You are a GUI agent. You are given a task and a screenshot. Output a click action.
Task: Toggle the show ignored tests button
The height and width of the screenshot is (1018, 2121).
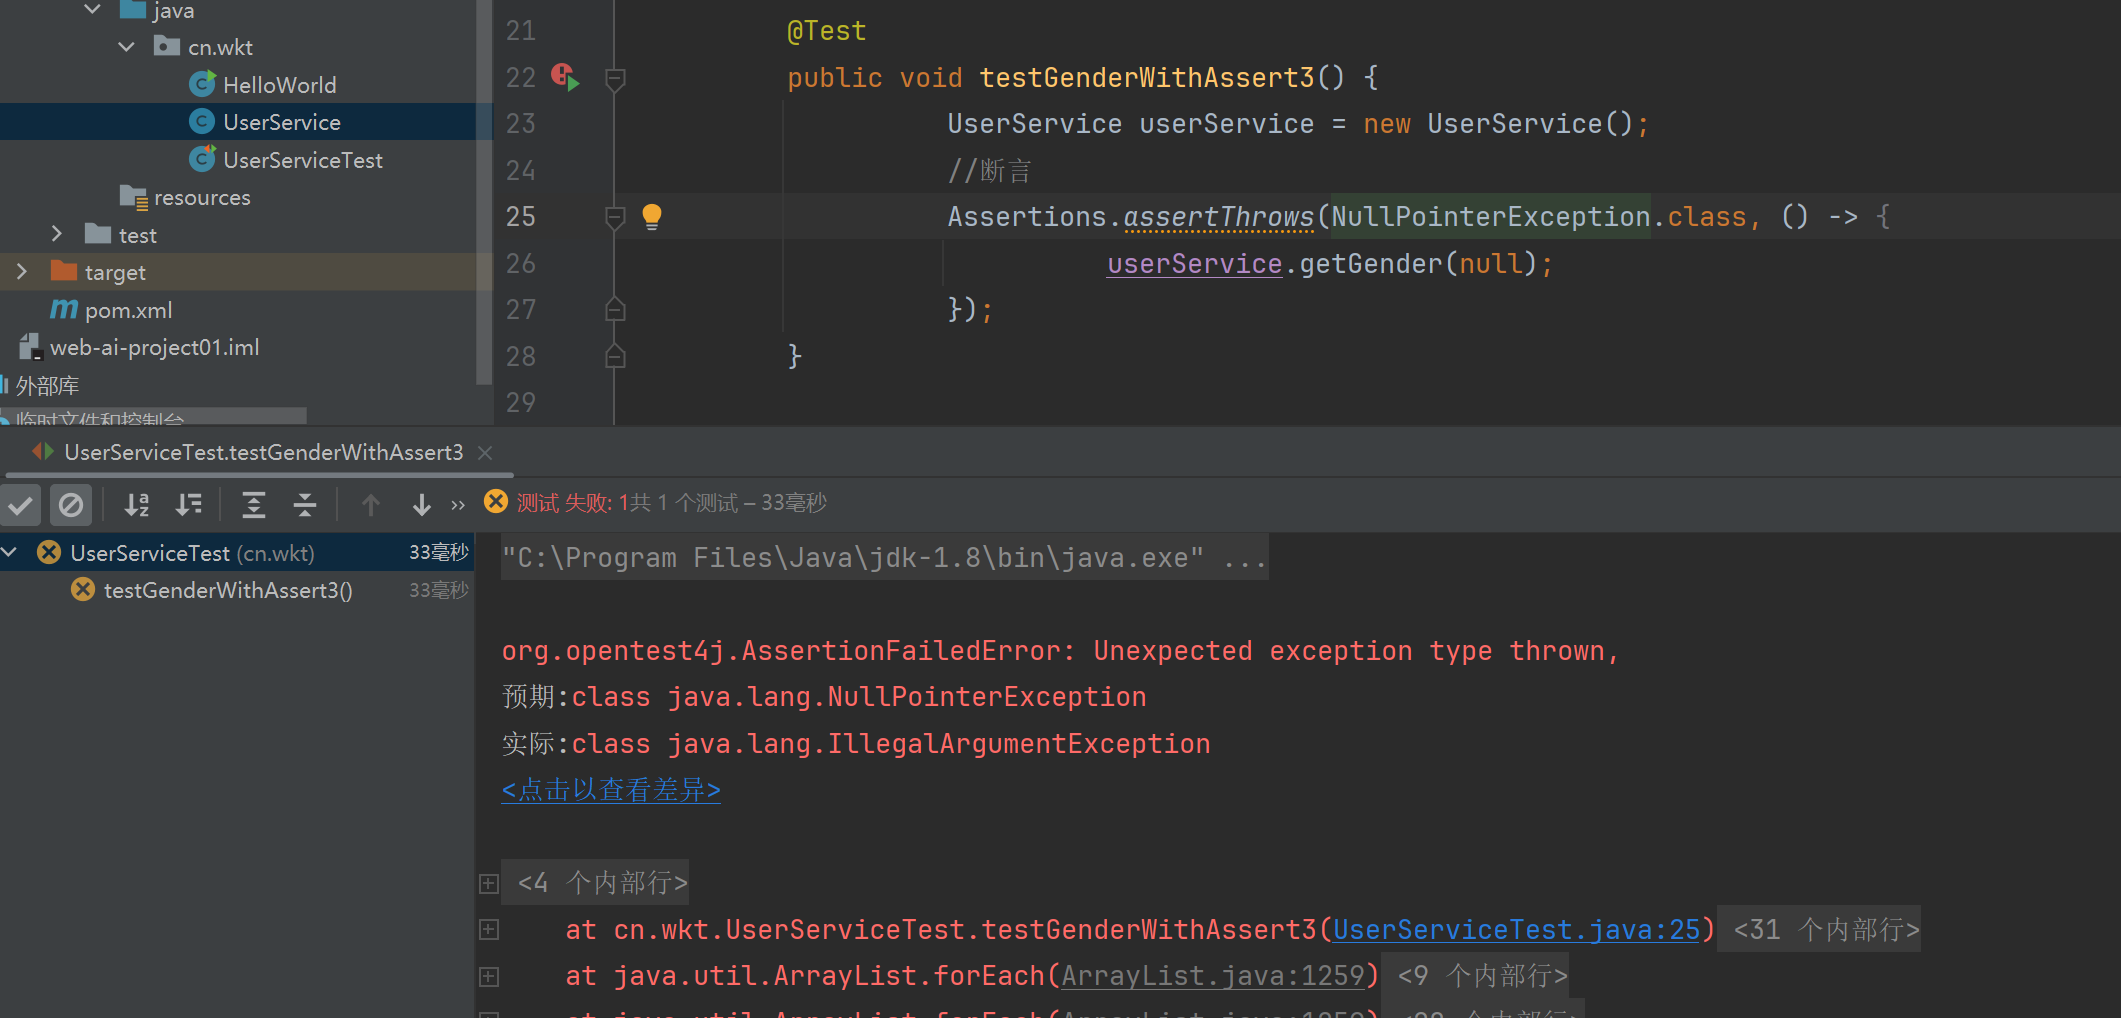71,505
